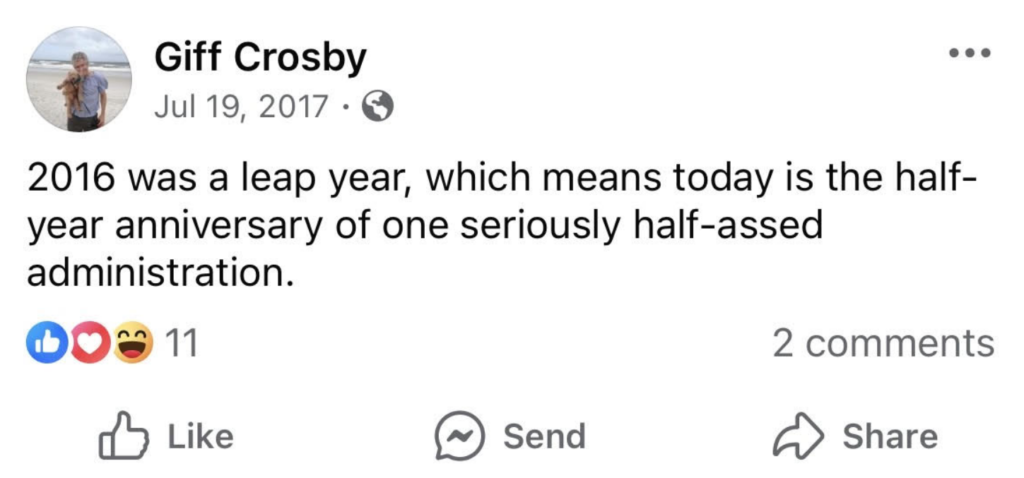This screenshot has height=478, width=1024.
Task: Open the three-dot post options menu
Action: [x=970, y=53]
